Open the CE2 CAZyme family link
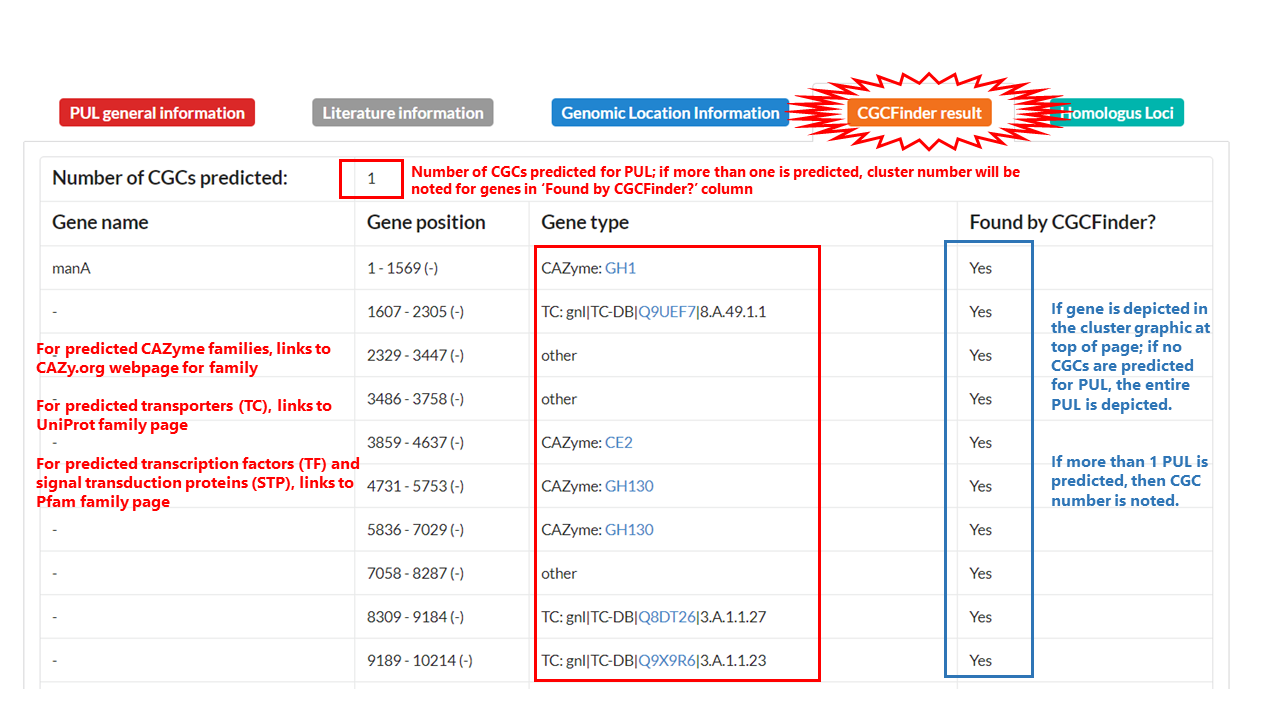 (618, 443)
